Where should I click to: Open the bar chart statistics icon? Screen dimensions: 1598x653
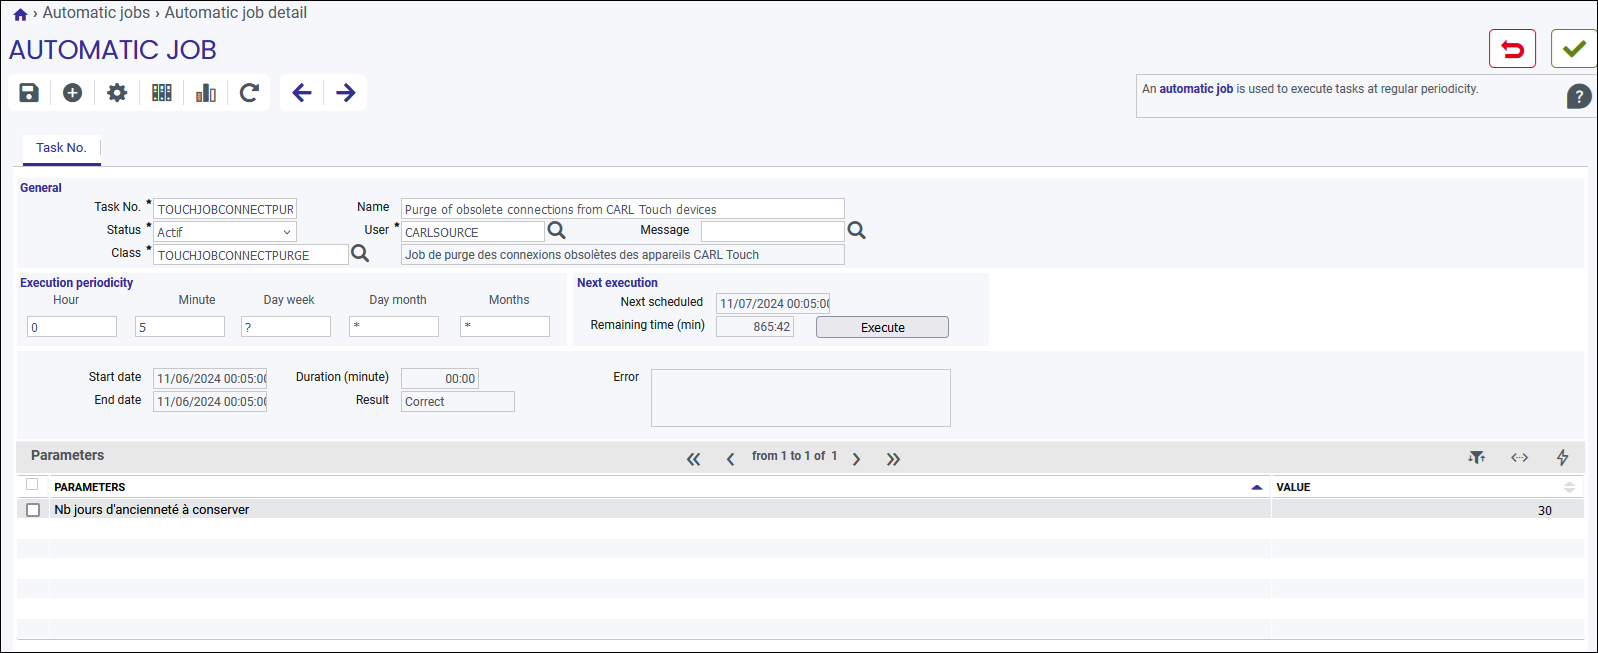[206, 93]
